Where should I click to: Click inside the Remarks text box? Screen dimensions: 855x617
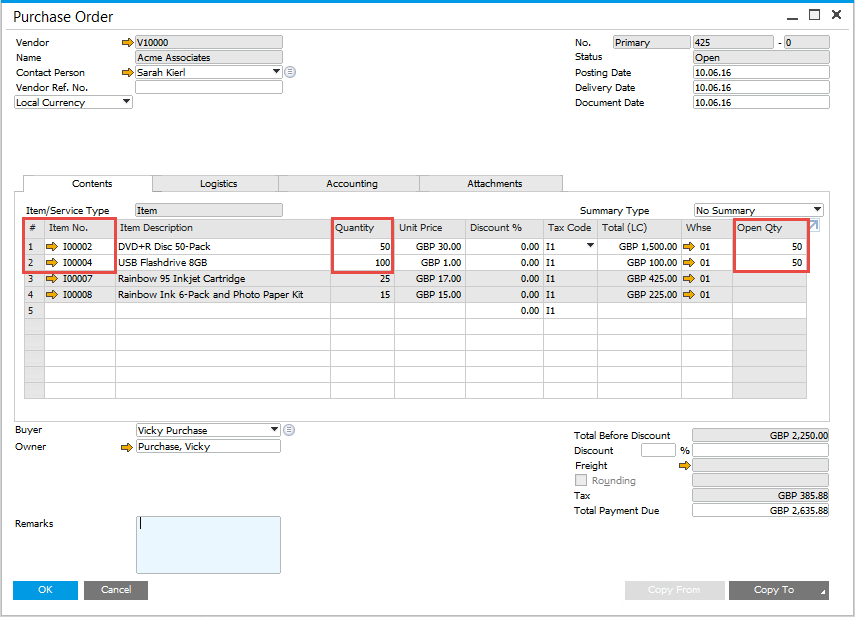[x=208, y=545]
